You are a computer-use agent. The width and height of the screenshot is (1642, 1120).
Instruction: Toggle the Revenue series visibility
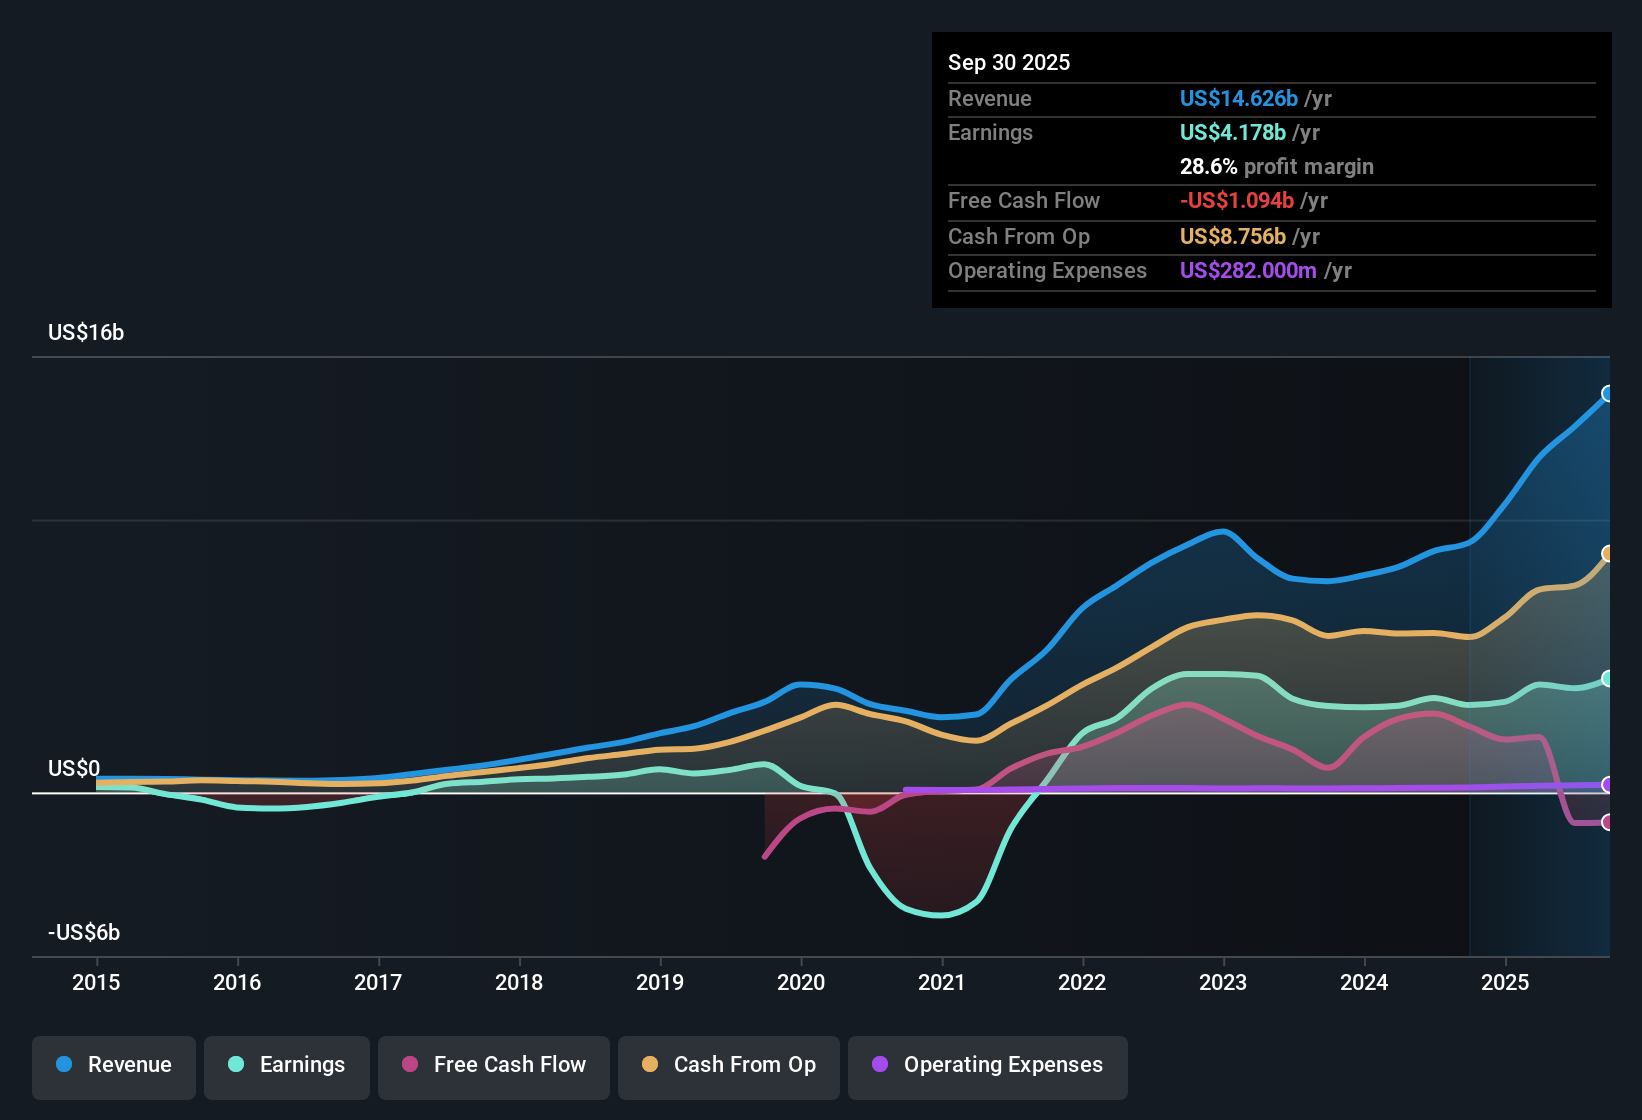pyautogui.click(x=113, y=1065)
